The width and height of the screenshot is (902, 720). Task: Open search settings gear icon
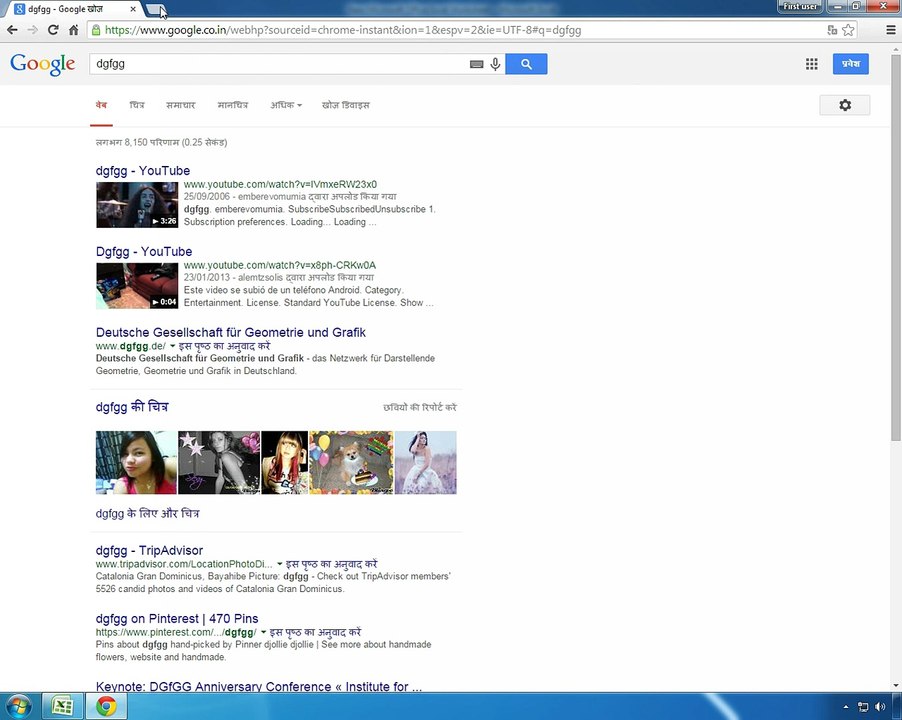[x=844, y=105]
